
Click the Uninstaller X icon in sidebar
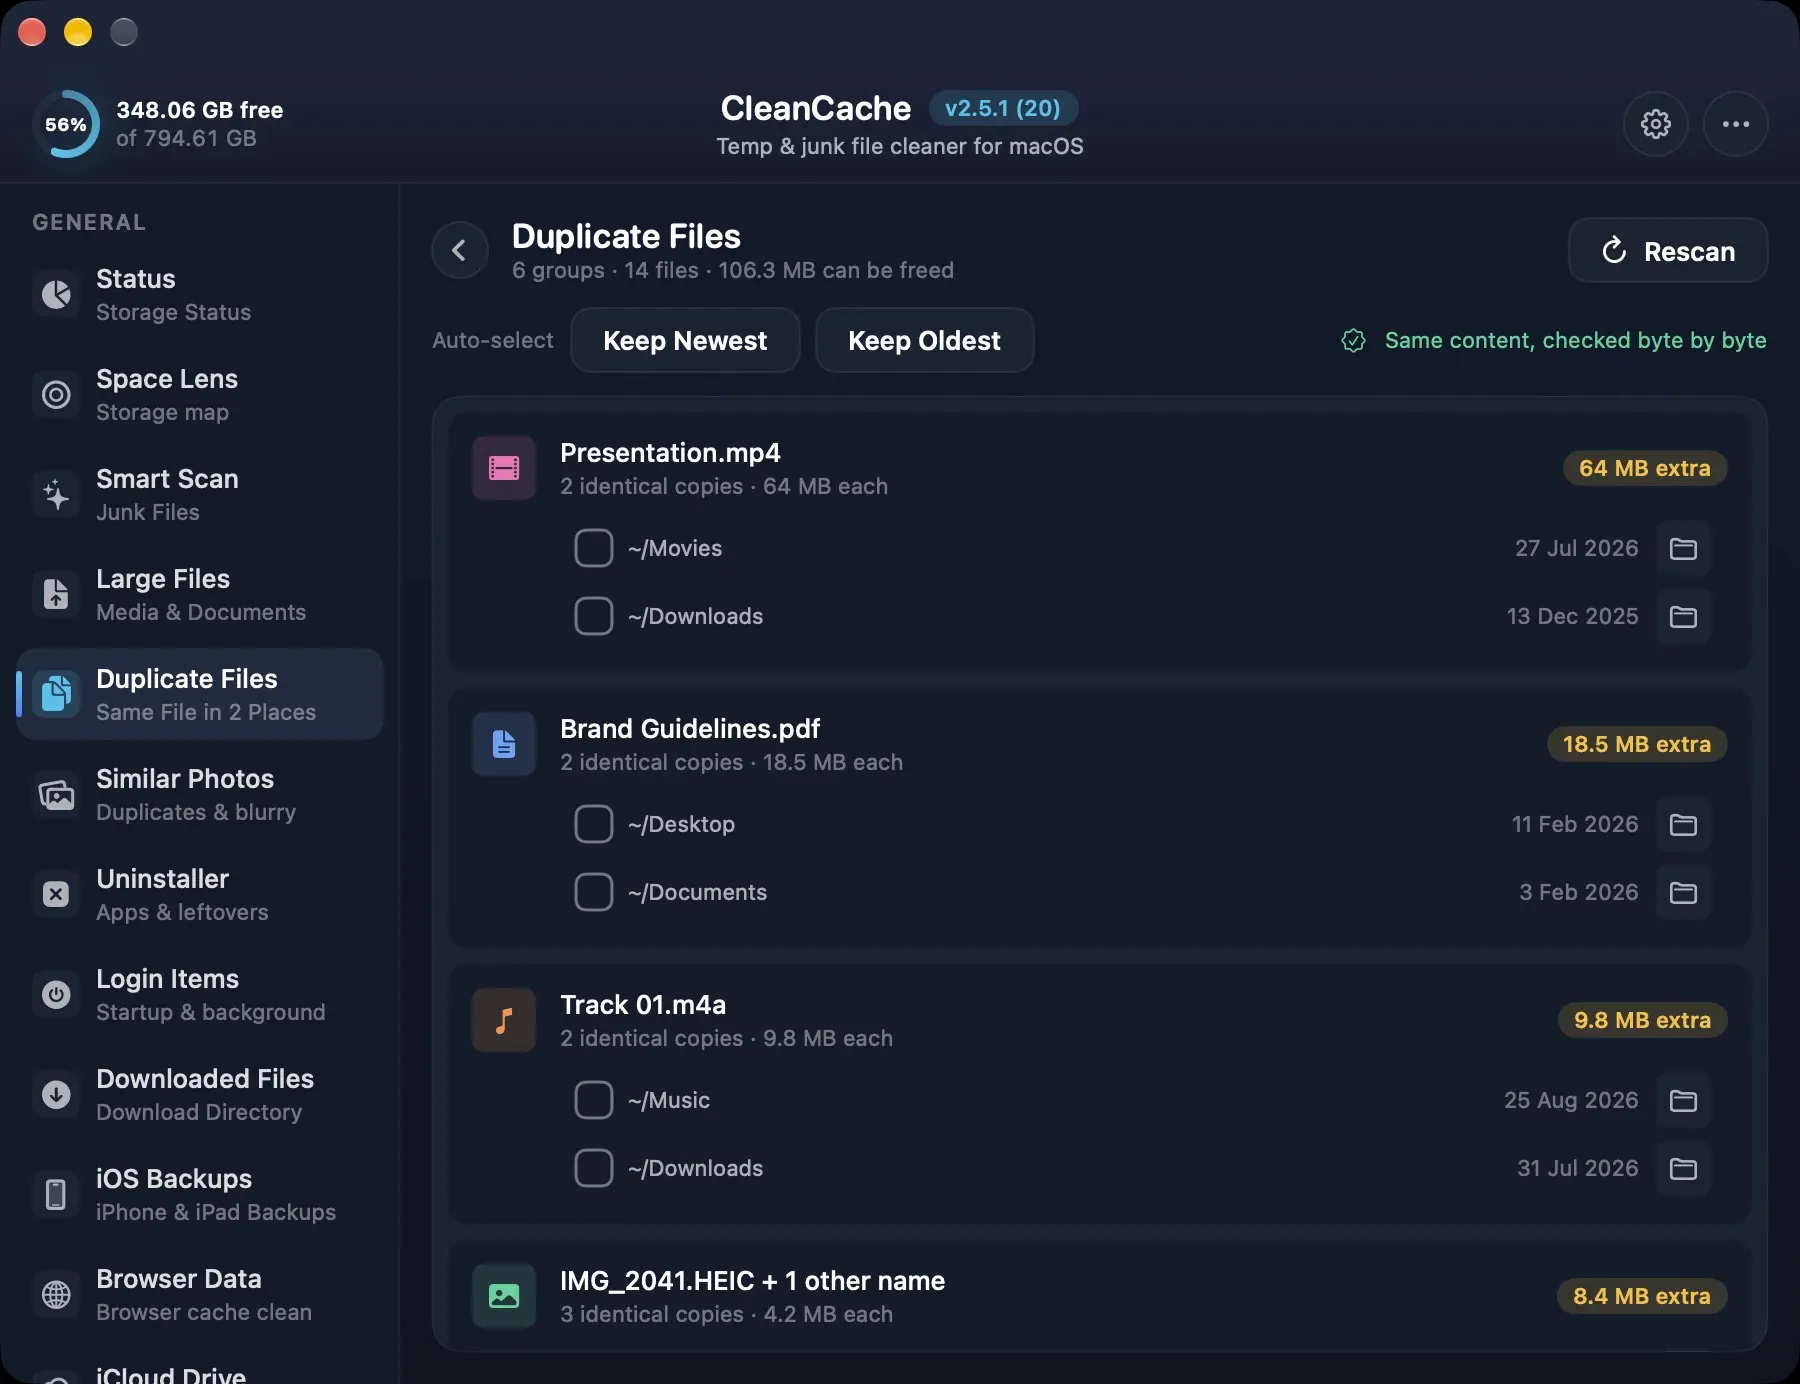(x=56, y=894)
